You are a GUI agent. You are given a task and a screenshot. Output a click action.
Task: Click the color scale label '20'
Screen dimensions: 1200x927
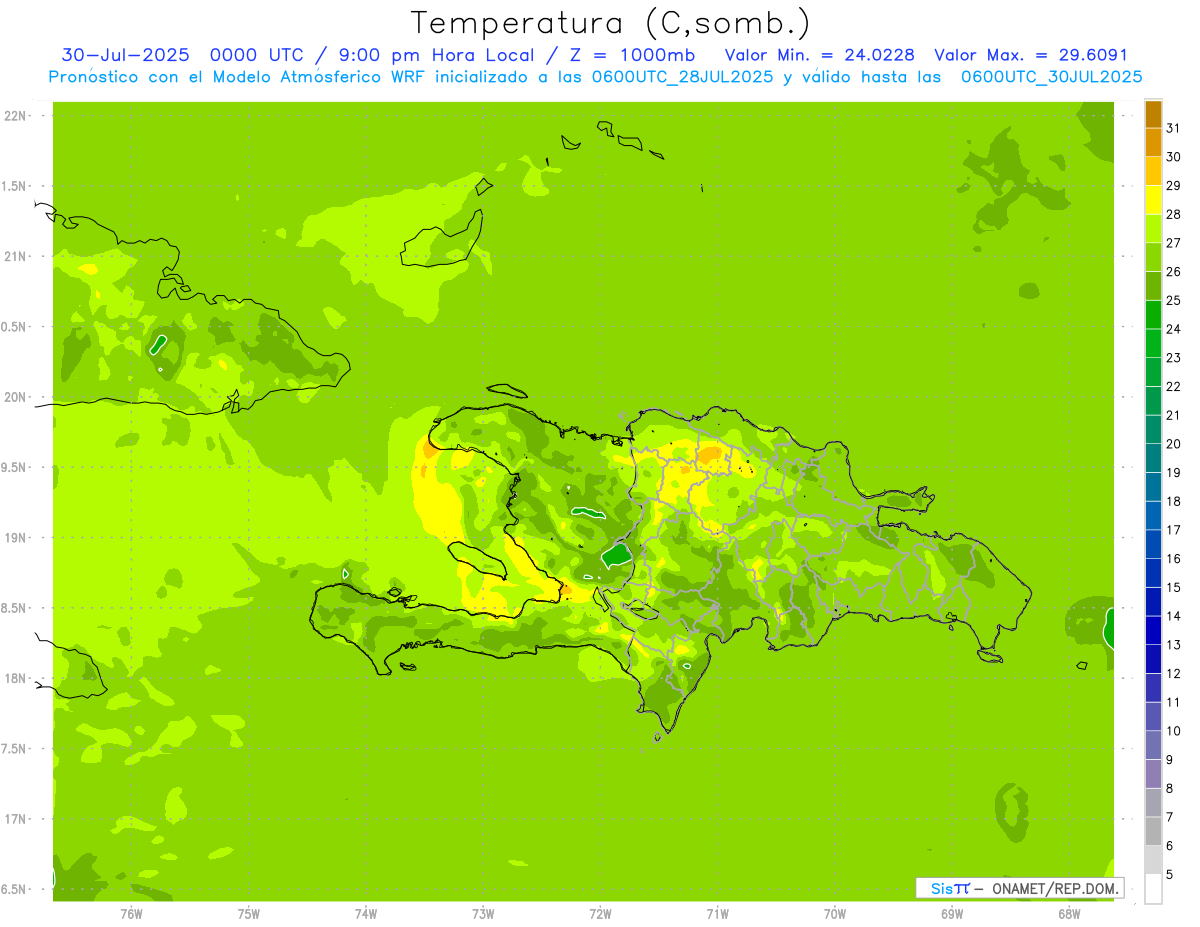pos(1173,444)
